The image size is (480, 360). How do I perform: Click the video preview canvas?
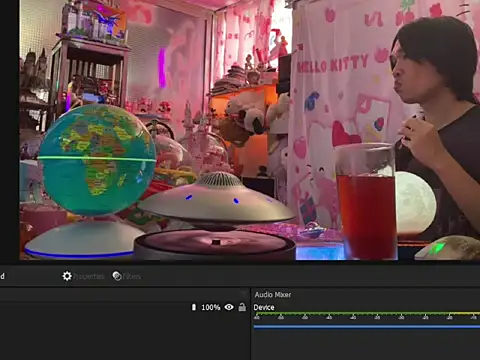(250, 130)
